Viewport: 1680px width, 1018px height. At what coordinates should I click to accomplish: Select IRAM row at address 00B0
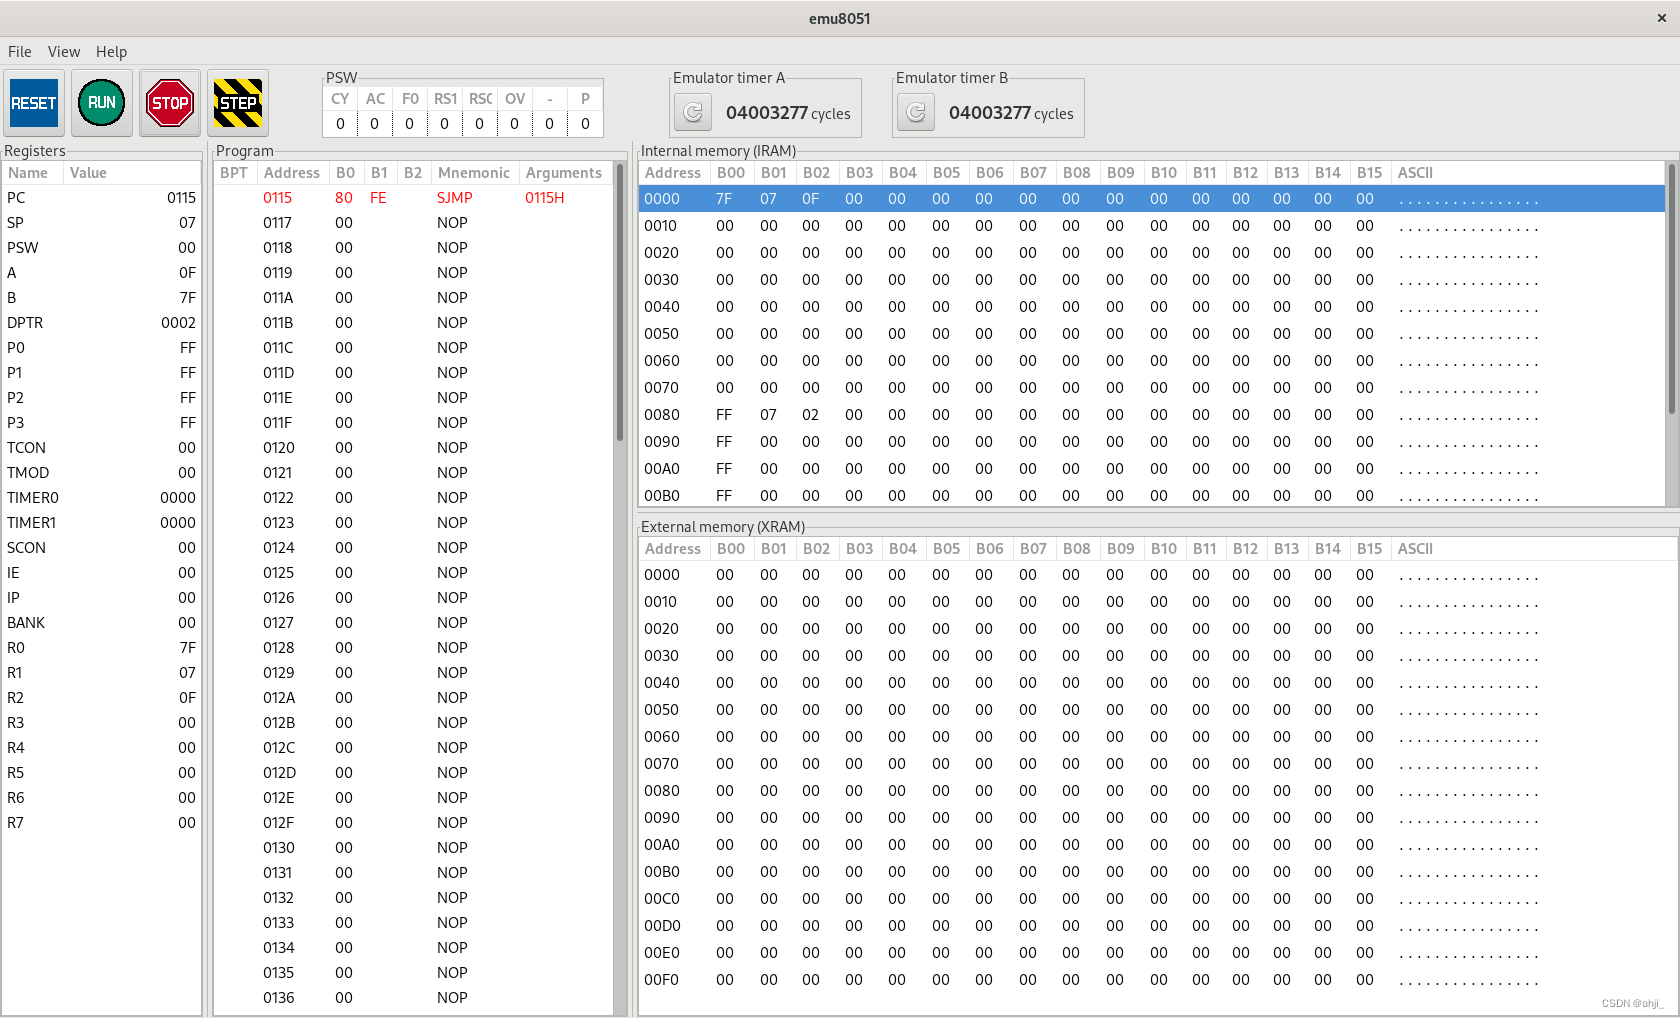pyautogui.click(x=1151, y=496)
